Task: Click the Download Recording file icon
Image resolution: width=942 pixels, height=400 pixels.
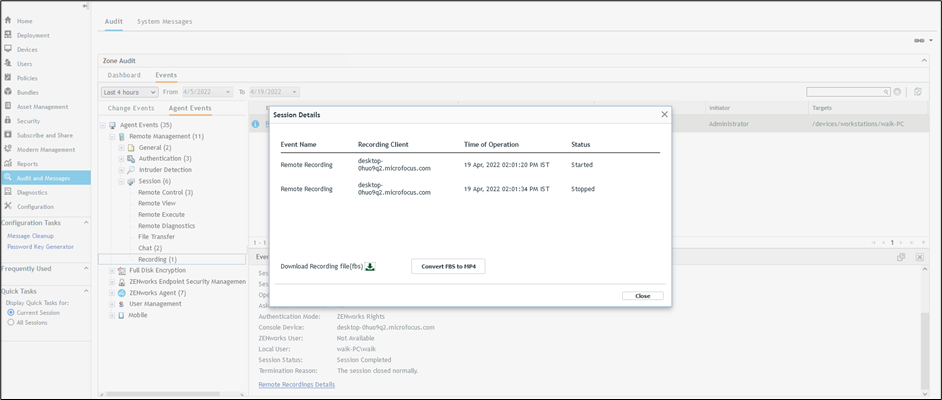Action: tap(370, 266)
